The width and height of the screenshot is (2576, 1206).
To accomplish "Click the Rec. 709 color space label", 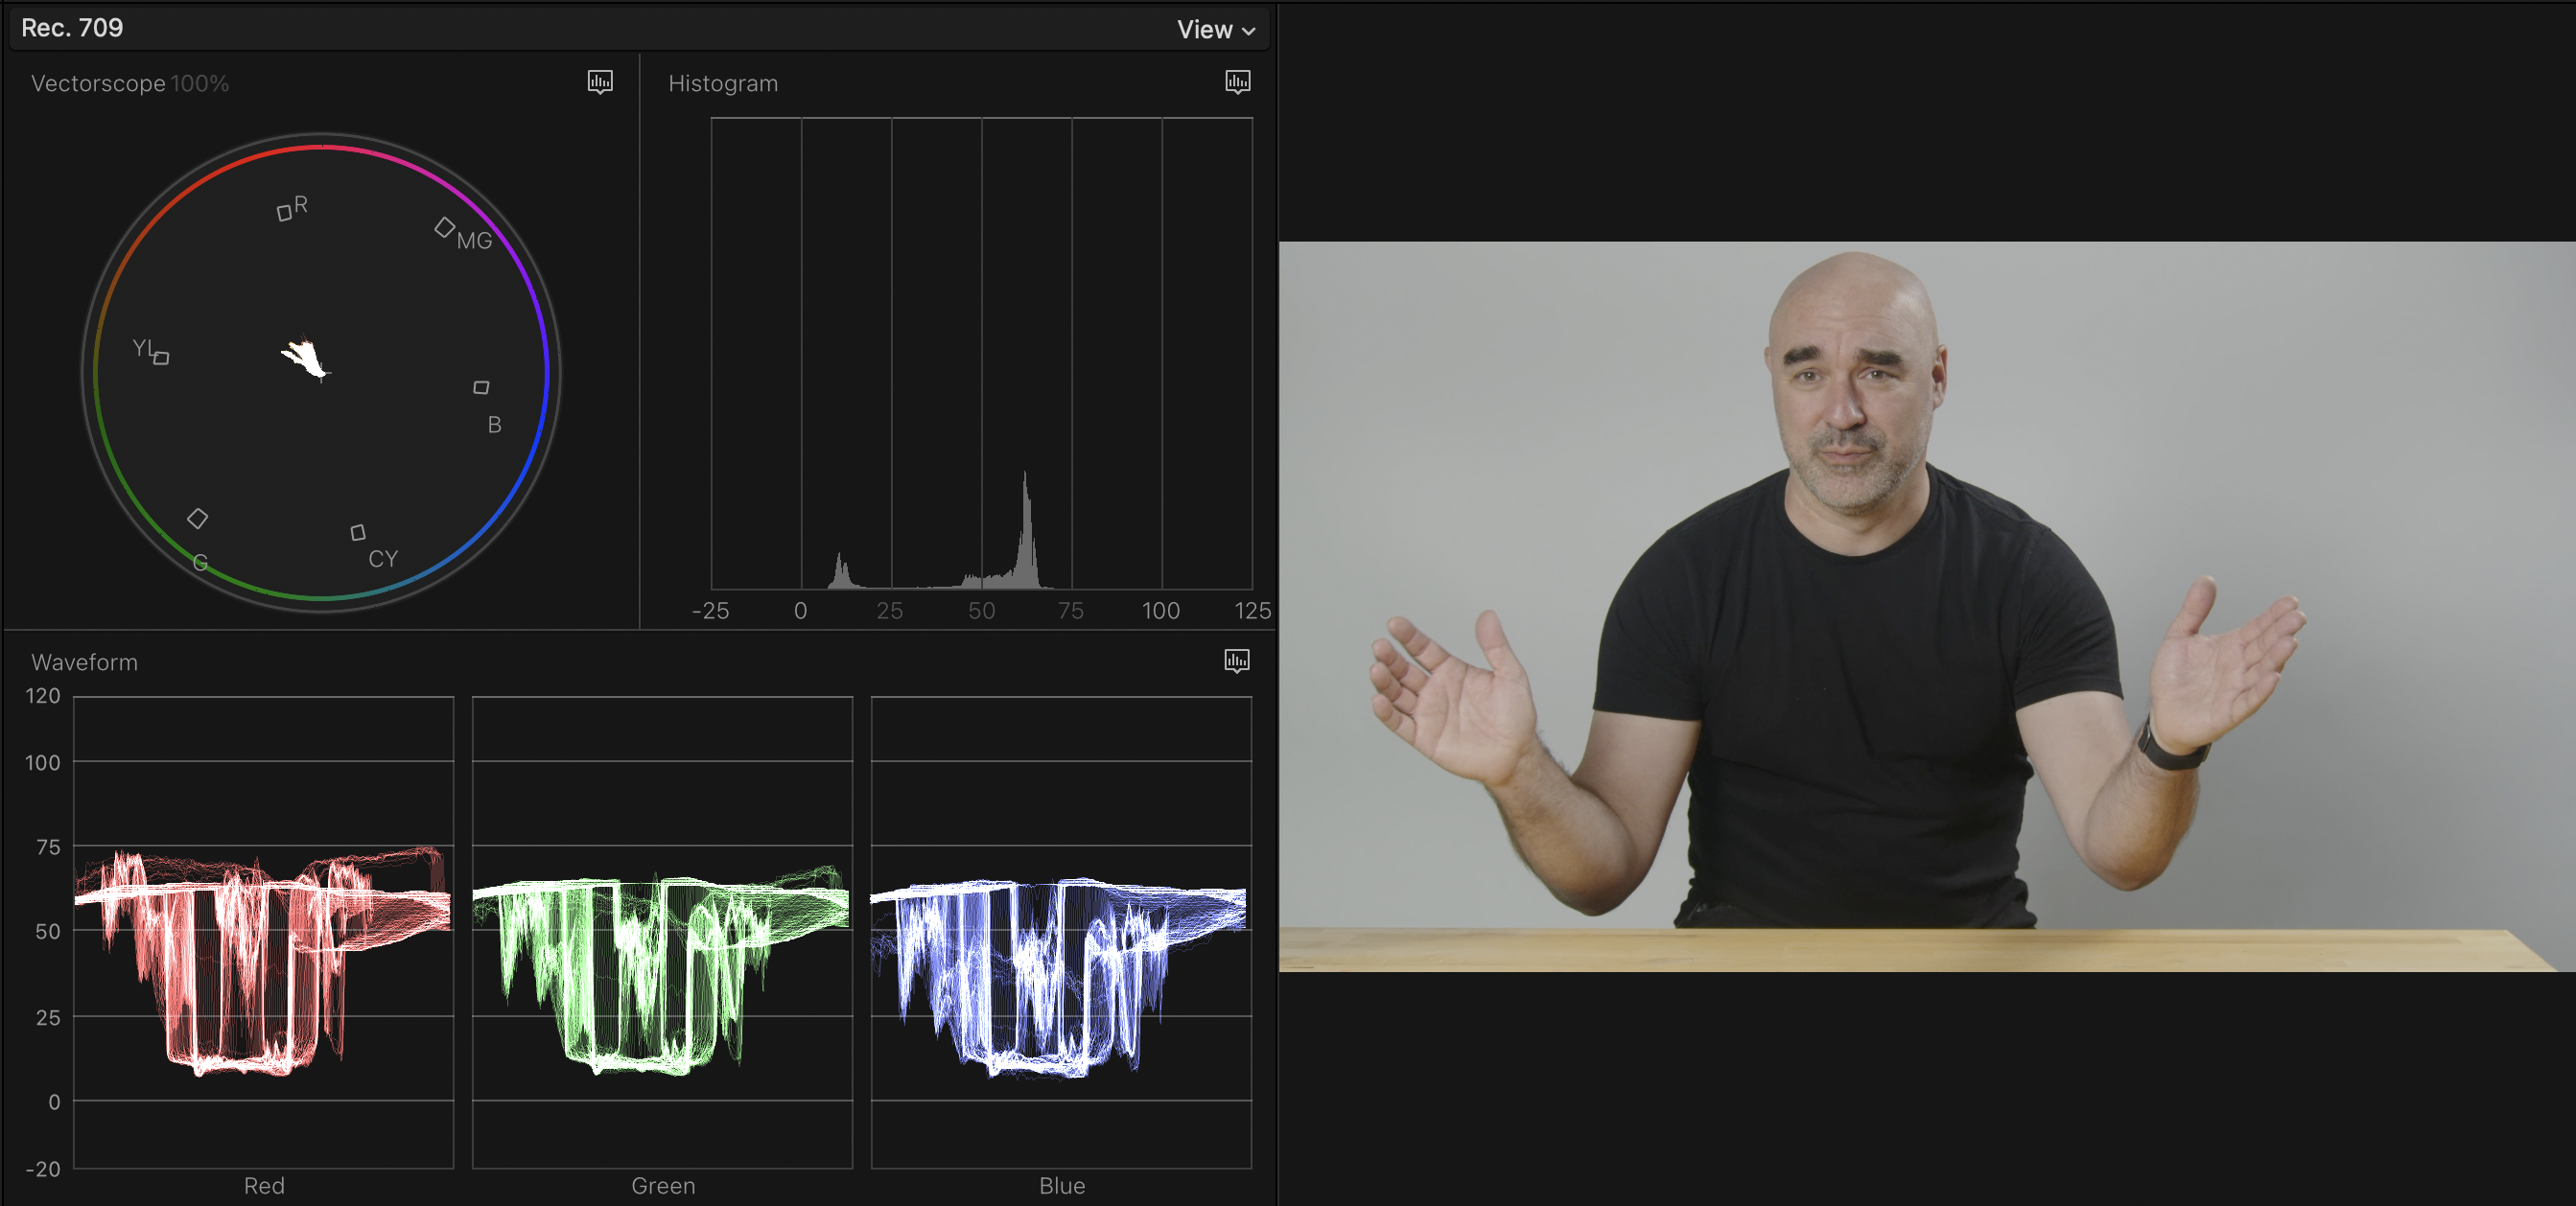I will [x=72, y=28].
